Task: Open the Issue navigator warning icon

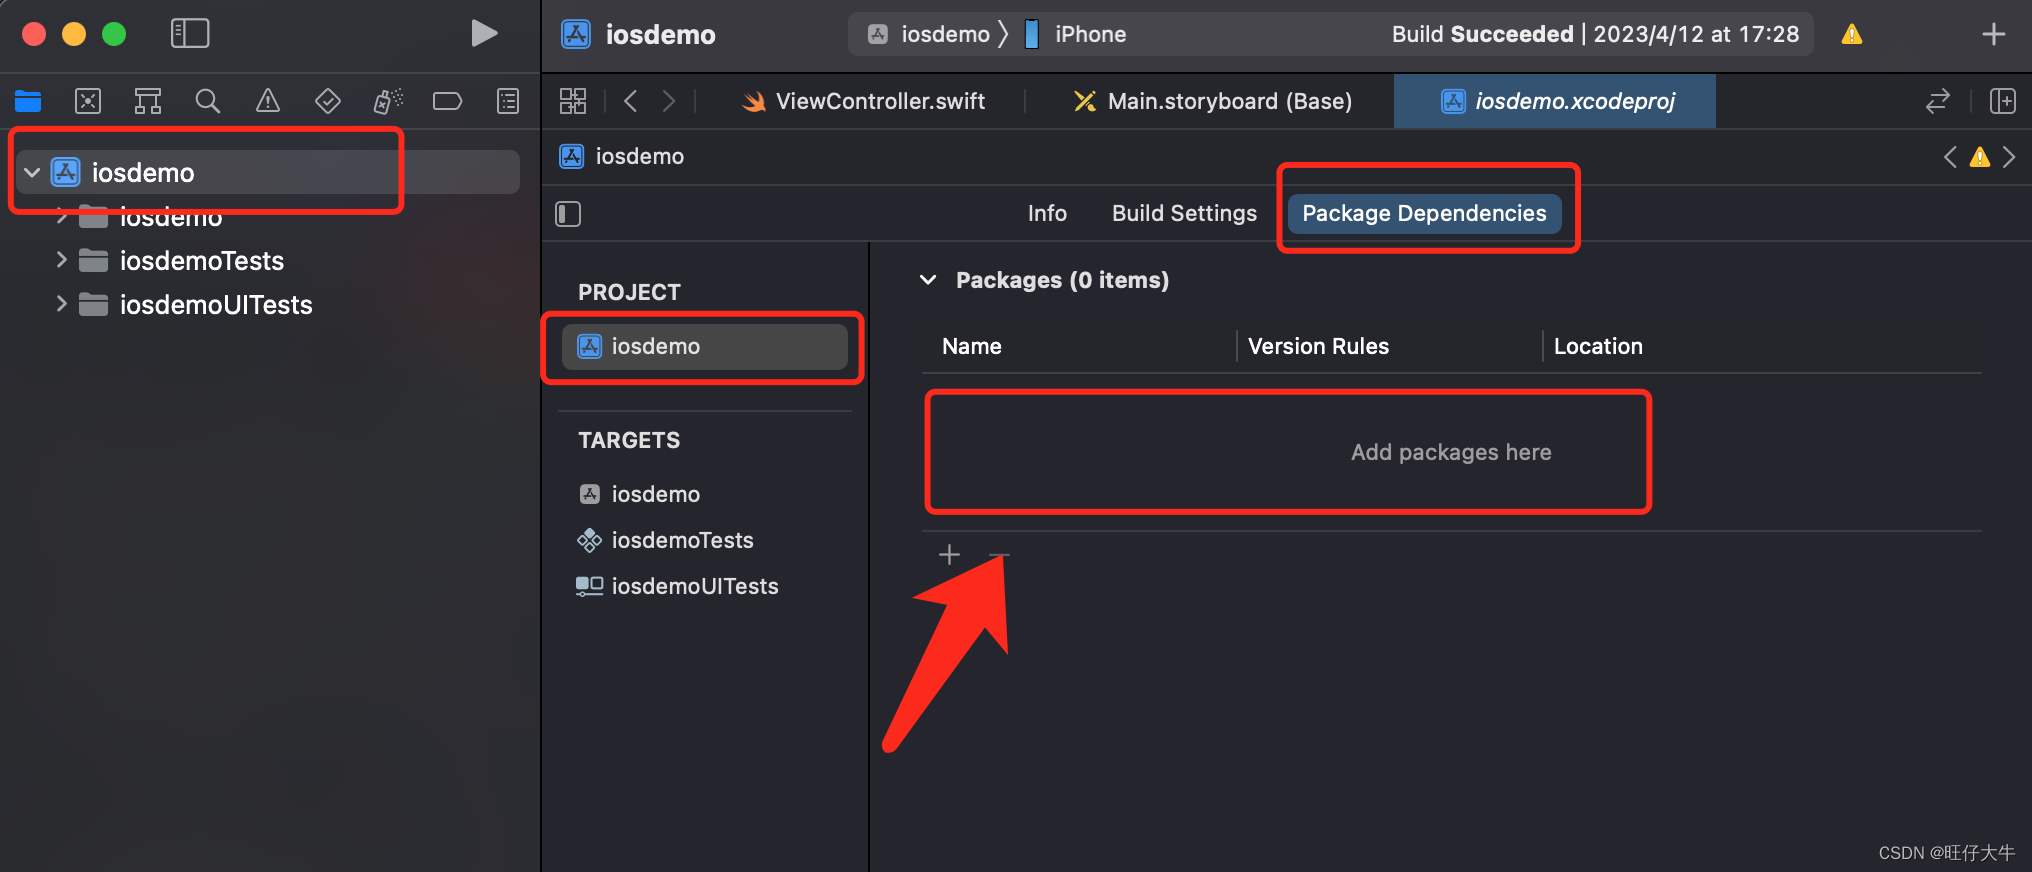Action: (268, 101)
